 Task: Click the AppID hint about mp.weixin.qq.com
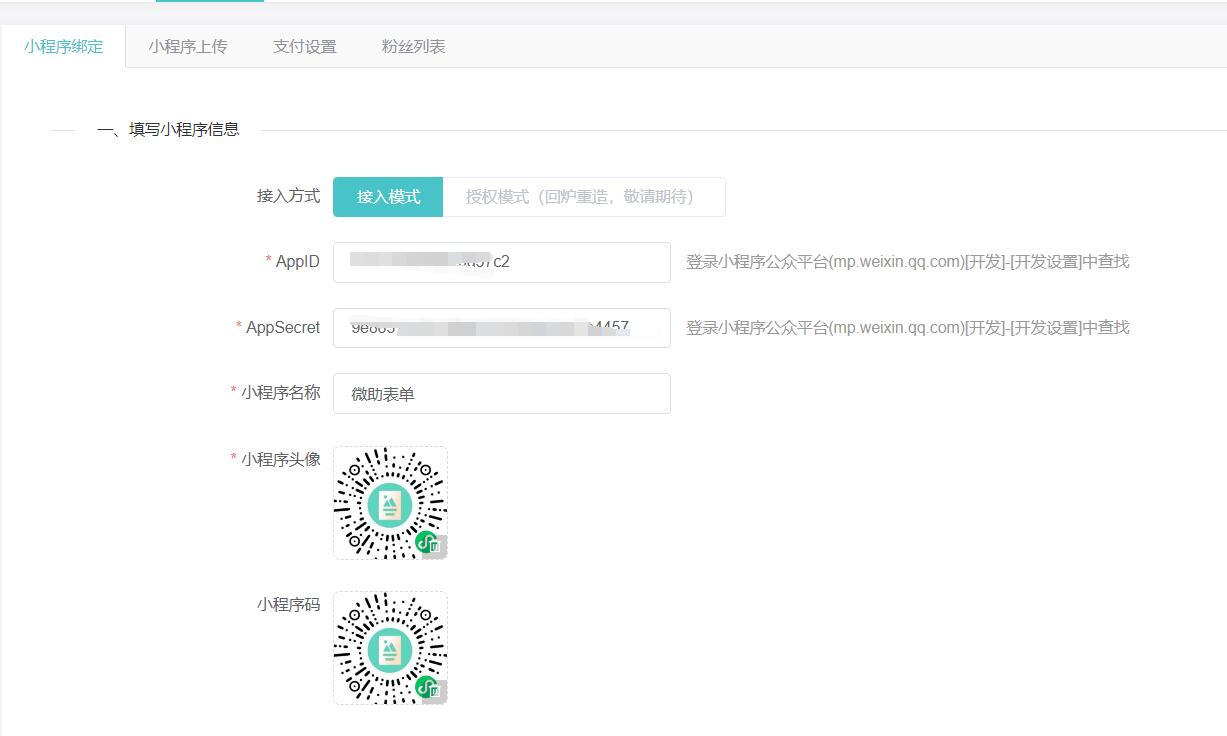[x=908, y=262]
